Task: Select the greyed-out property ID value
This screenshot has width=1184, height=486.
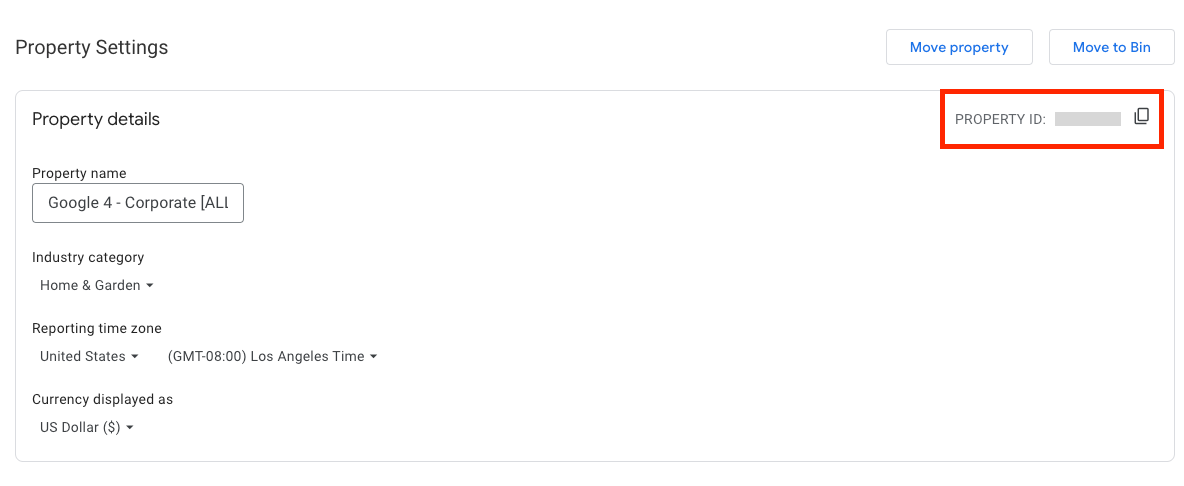Action: 1088,118
